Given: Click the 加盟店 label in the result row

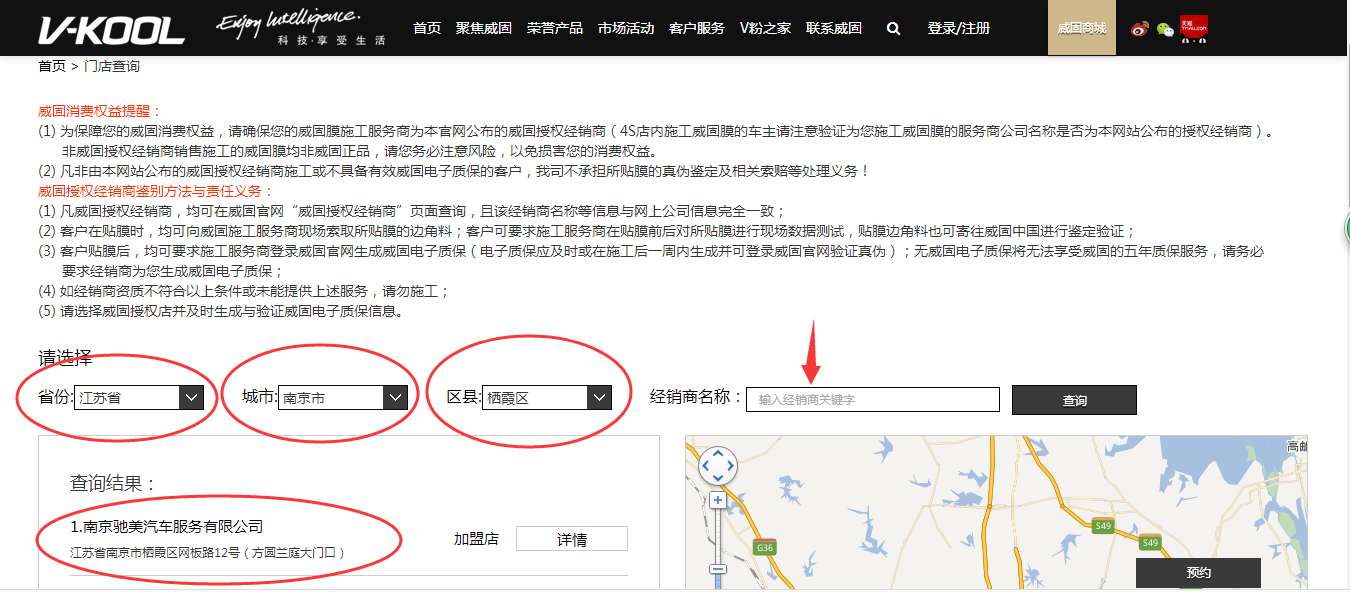Looking at the screenshot, I should click(476, 539).
